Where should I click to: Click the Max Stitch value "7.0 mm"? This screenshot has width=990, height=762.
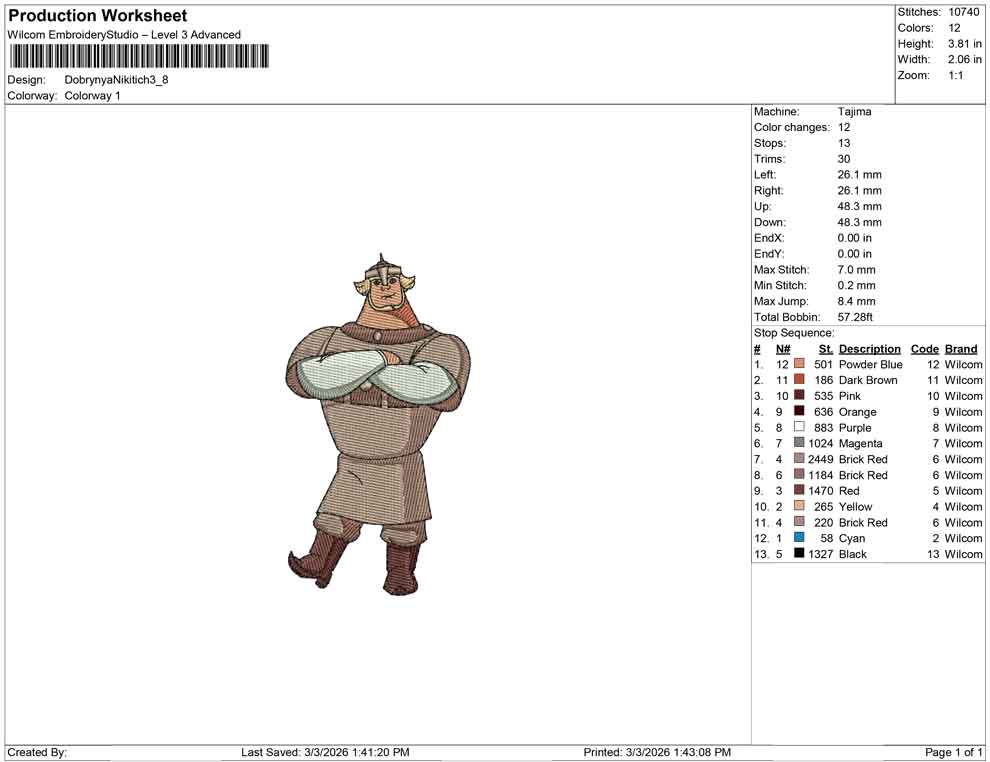(x=856, y=270)
